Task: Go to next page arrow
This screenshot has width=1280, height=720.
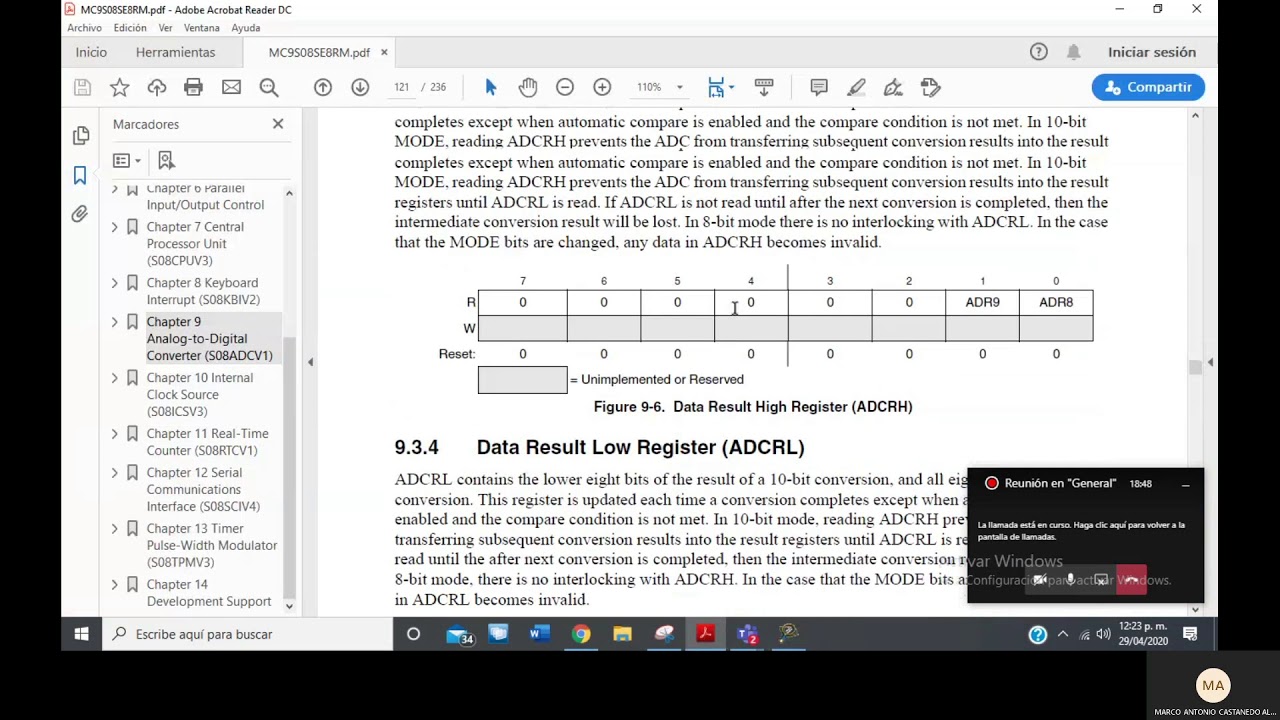Action: 360,87
